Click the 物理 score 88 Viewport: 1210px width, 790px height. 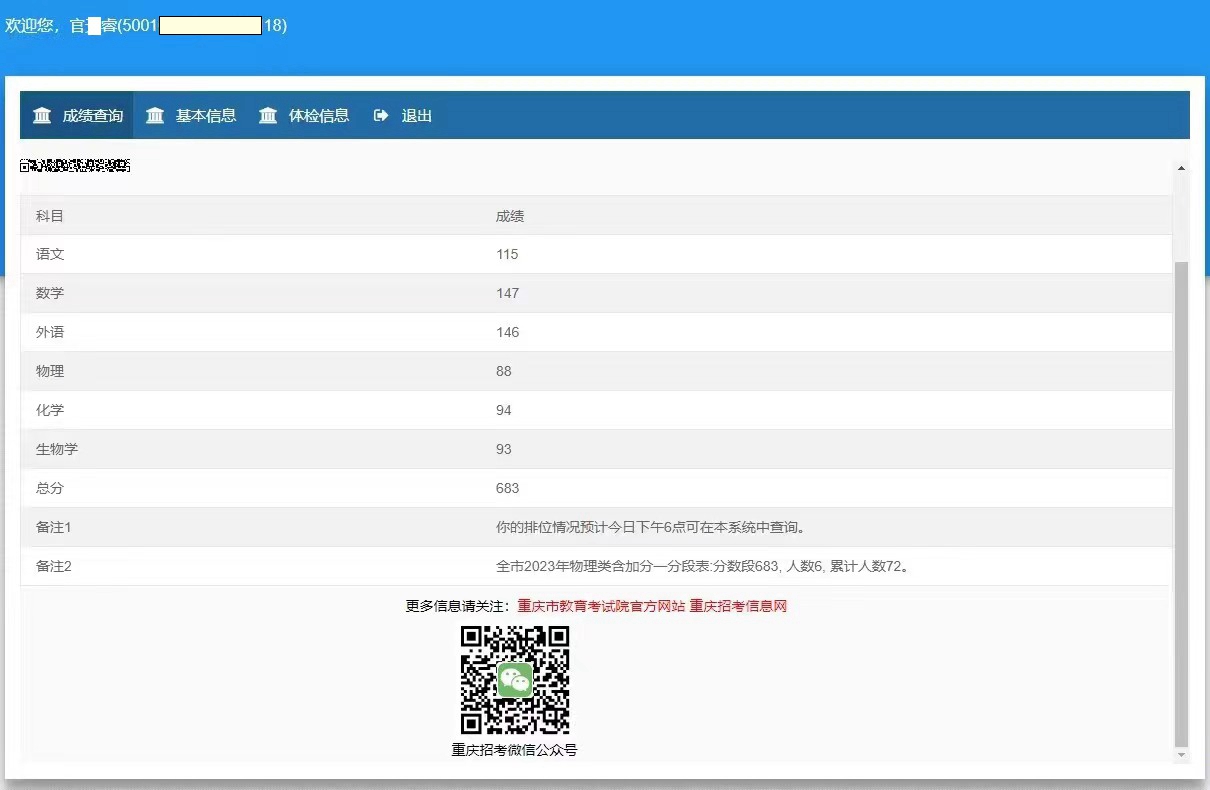[x=503, y=371]
